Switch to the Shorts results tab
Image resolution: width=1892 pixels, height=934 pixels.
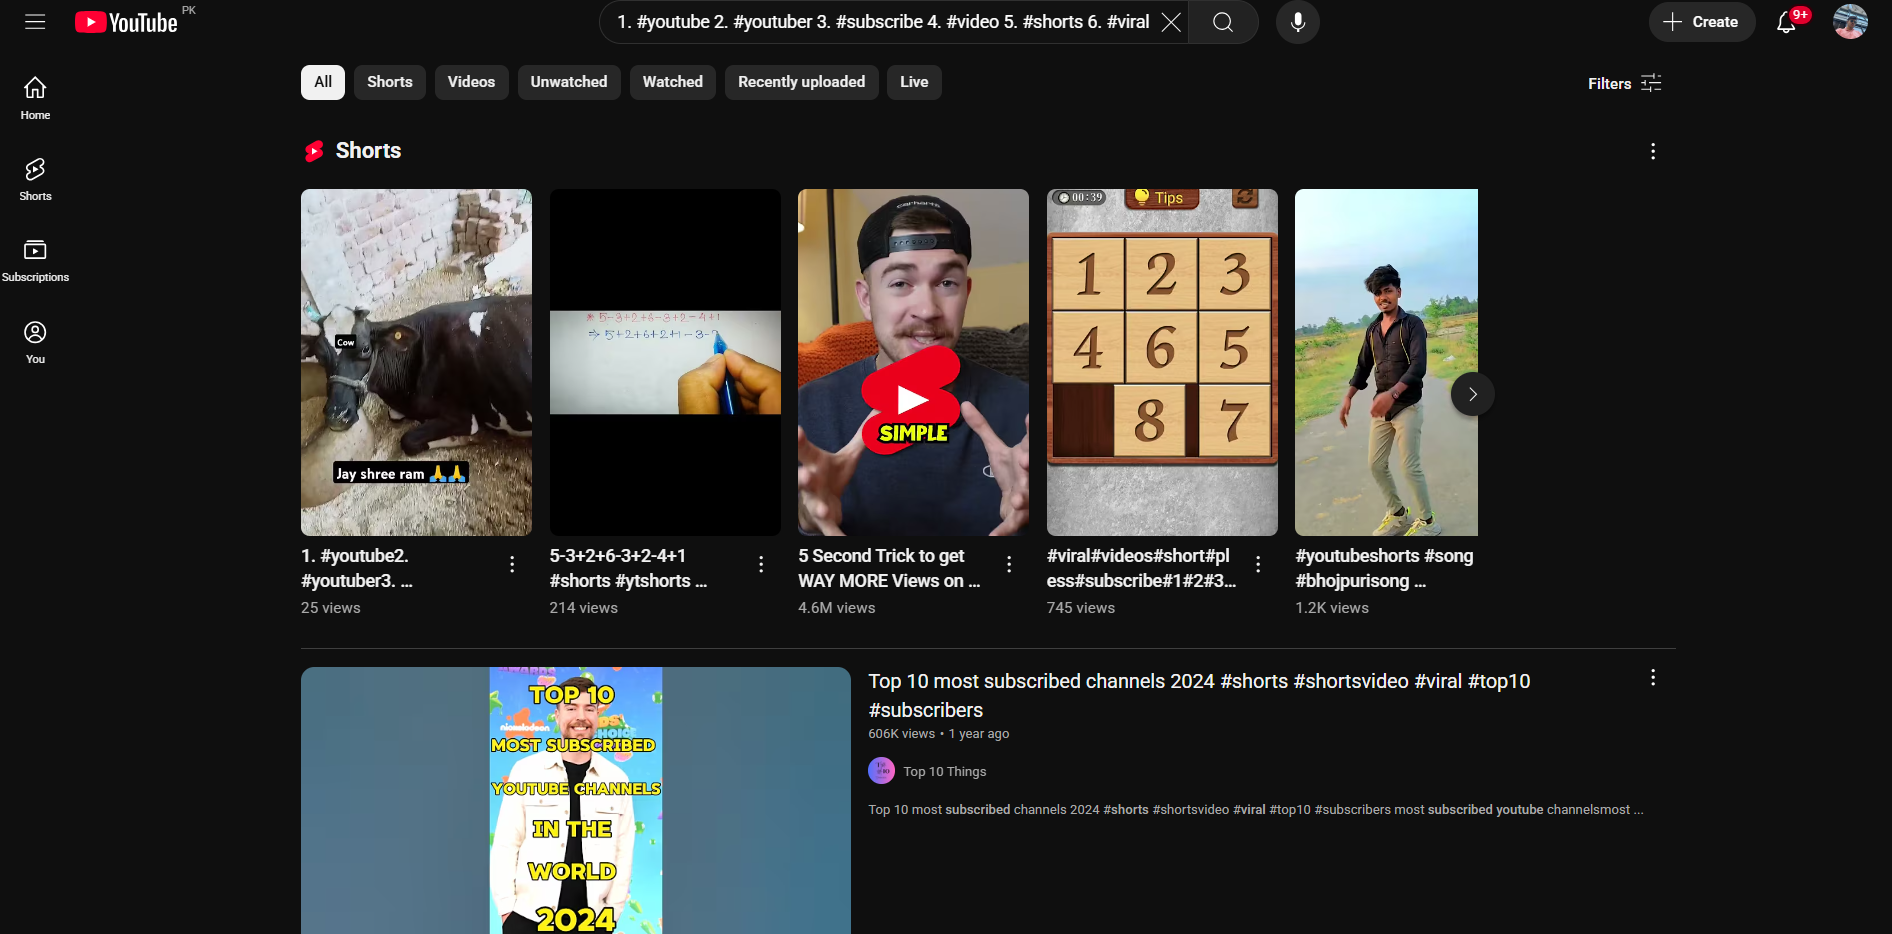coord(389,82)
